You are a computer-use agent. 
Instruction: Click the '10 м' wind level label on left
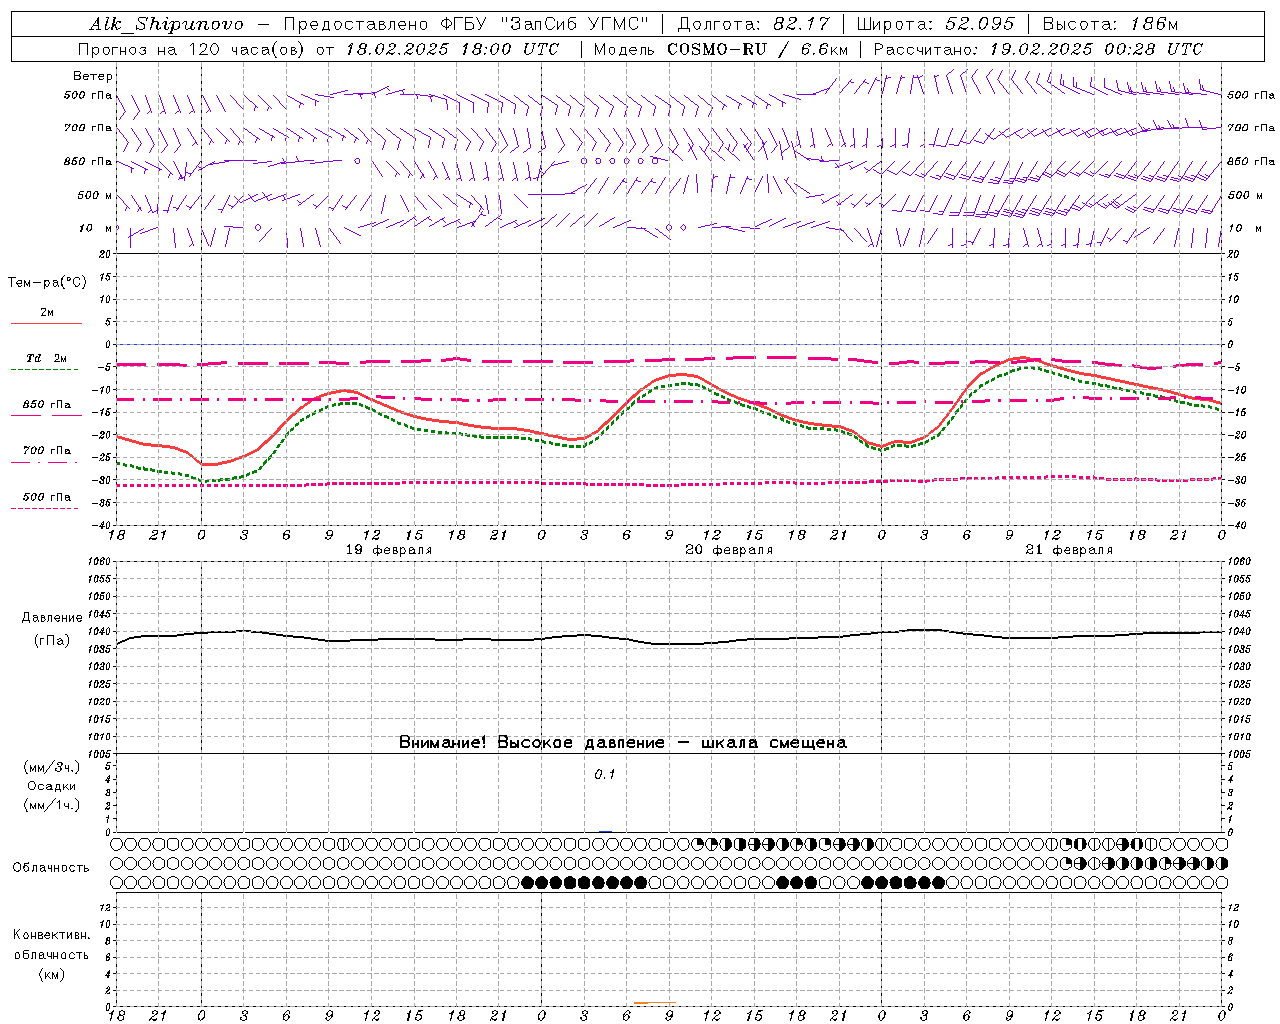click(95, 228)
